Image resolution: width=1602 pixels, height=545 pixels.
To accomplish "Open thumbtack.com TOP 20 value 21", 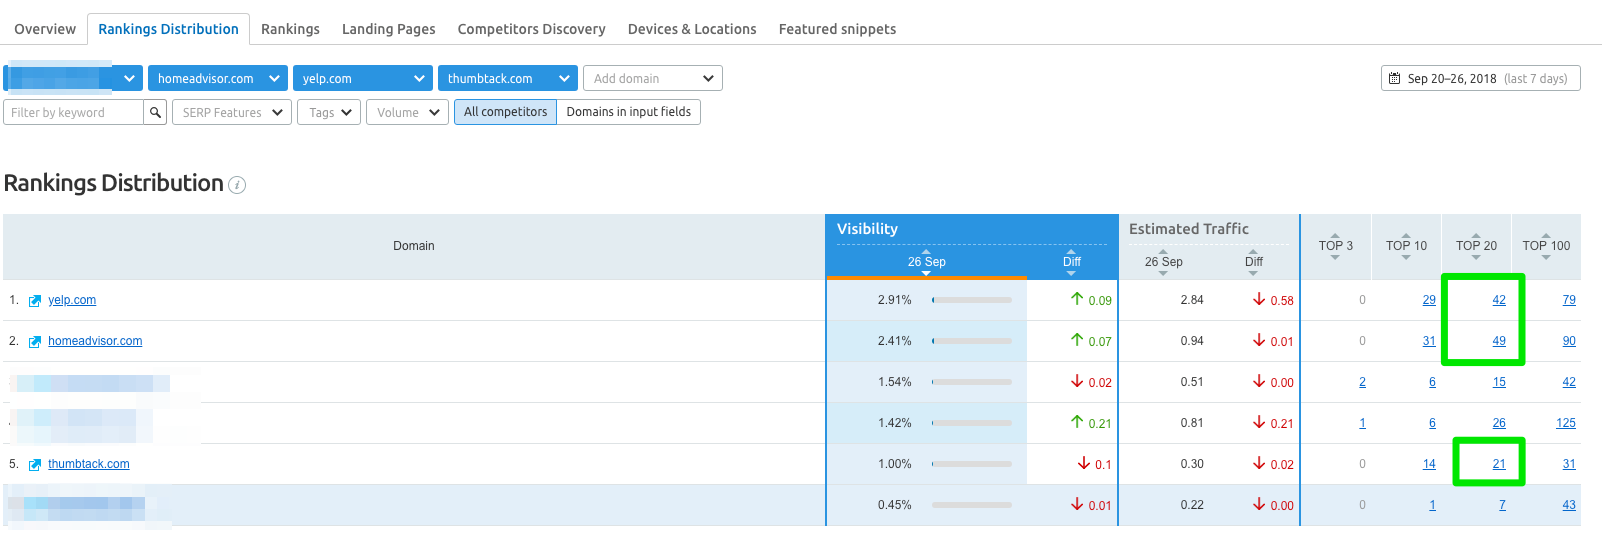I will [1499, 464].
